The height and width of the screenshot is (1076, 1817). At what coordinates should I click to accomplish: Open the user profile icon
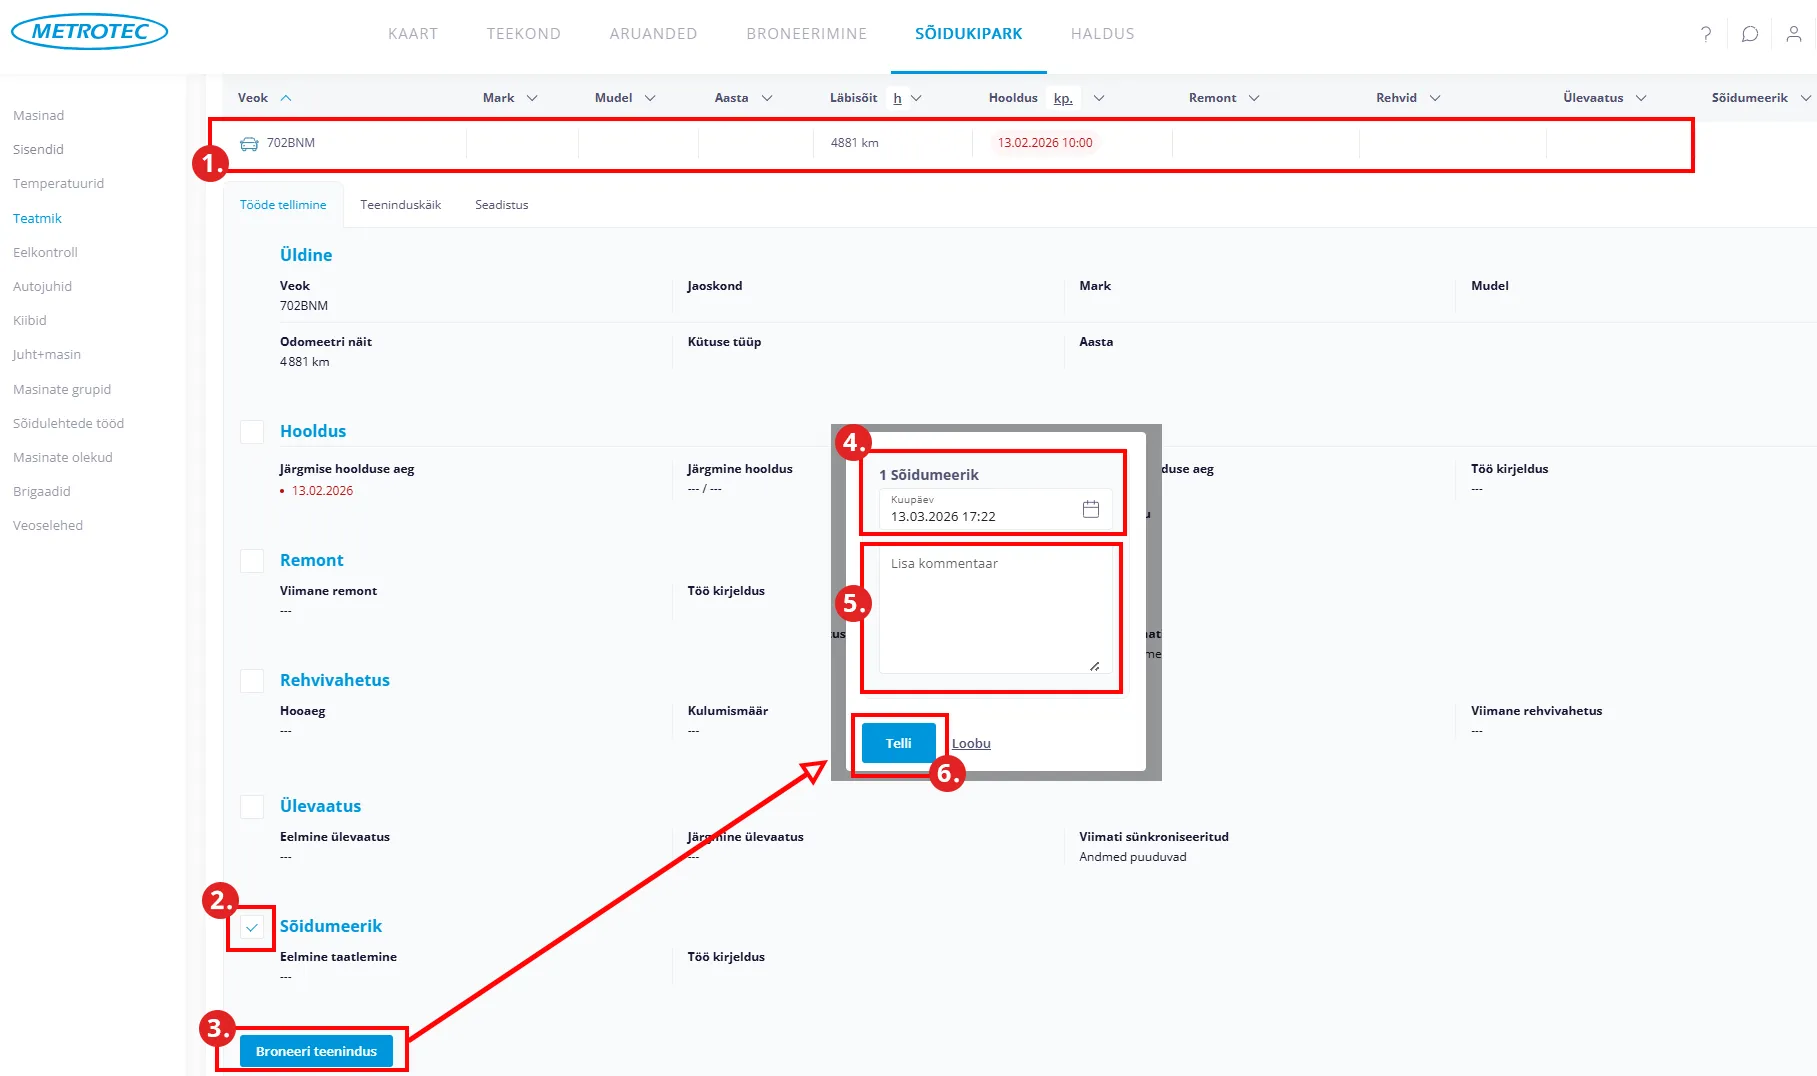coord(1793,34)
